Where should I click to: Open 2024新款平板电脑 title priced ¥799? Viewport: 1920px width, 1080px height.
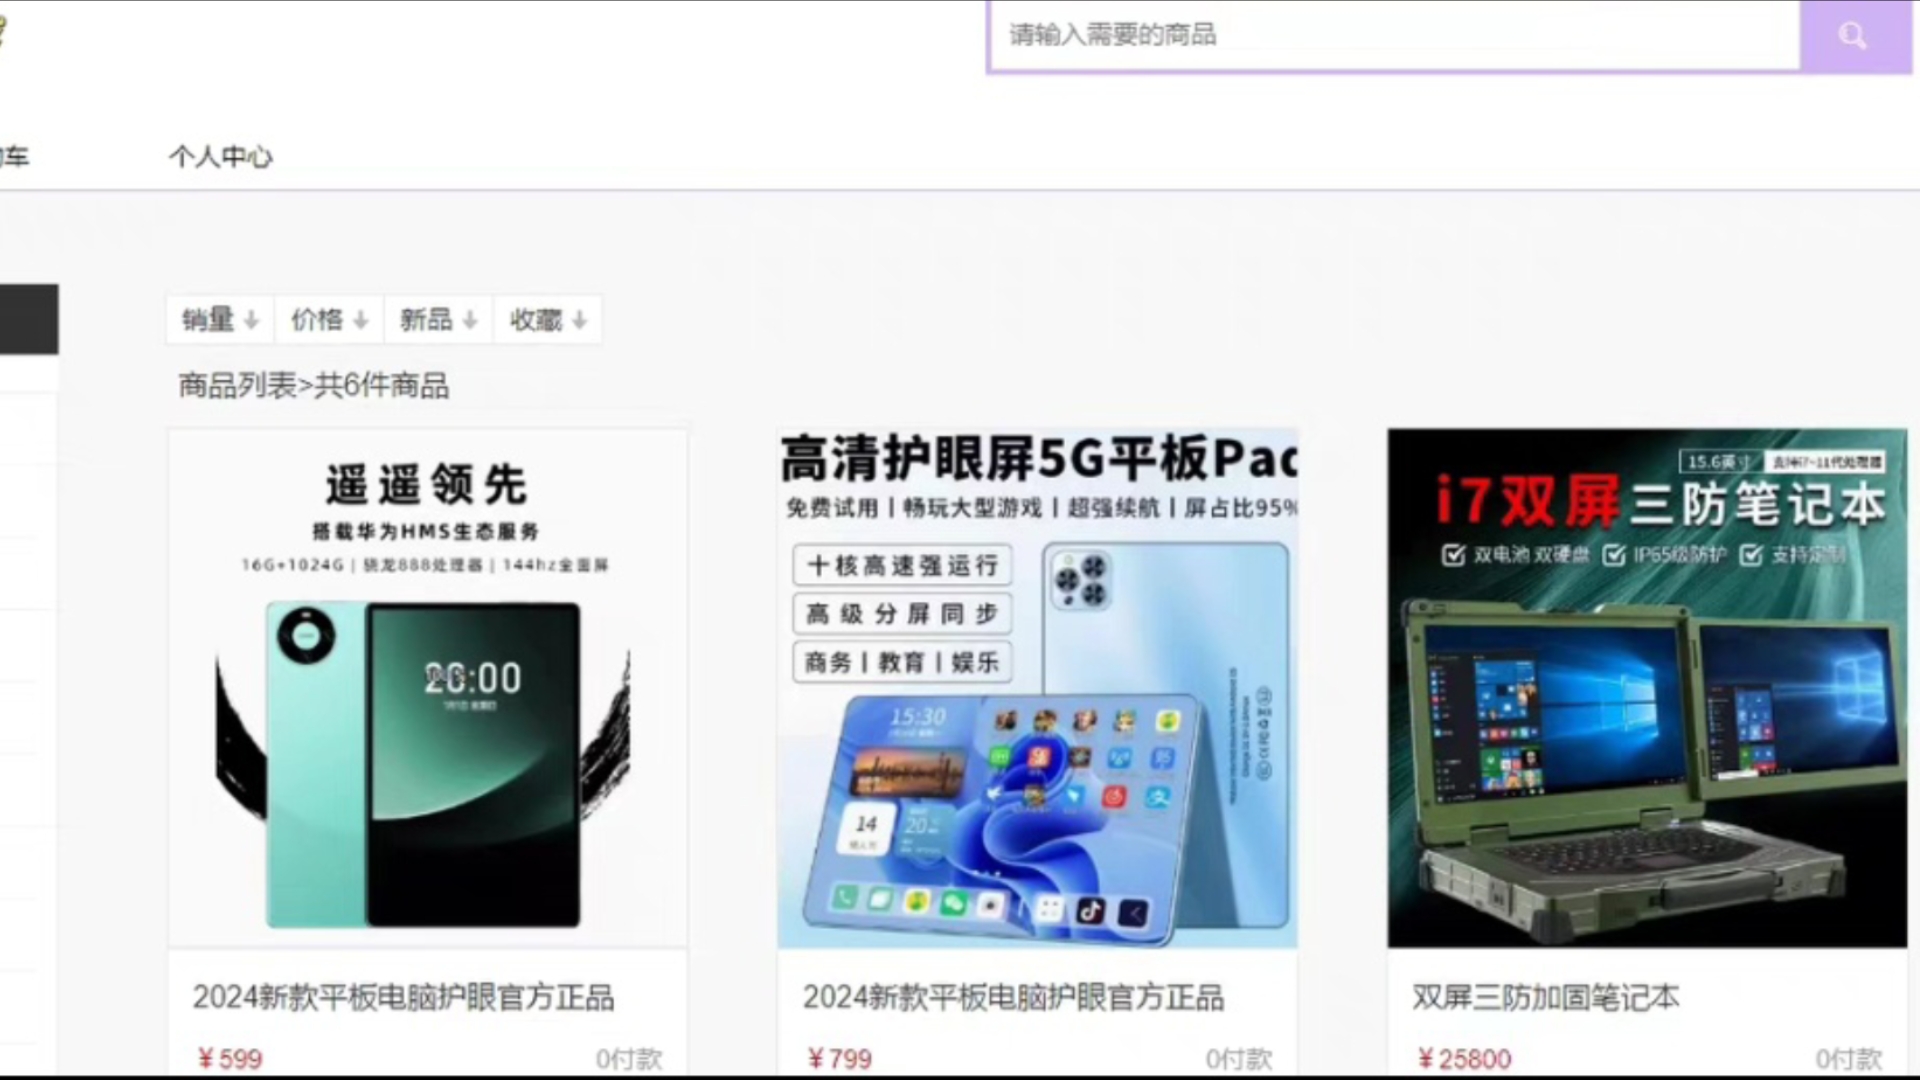[1013, 997]
